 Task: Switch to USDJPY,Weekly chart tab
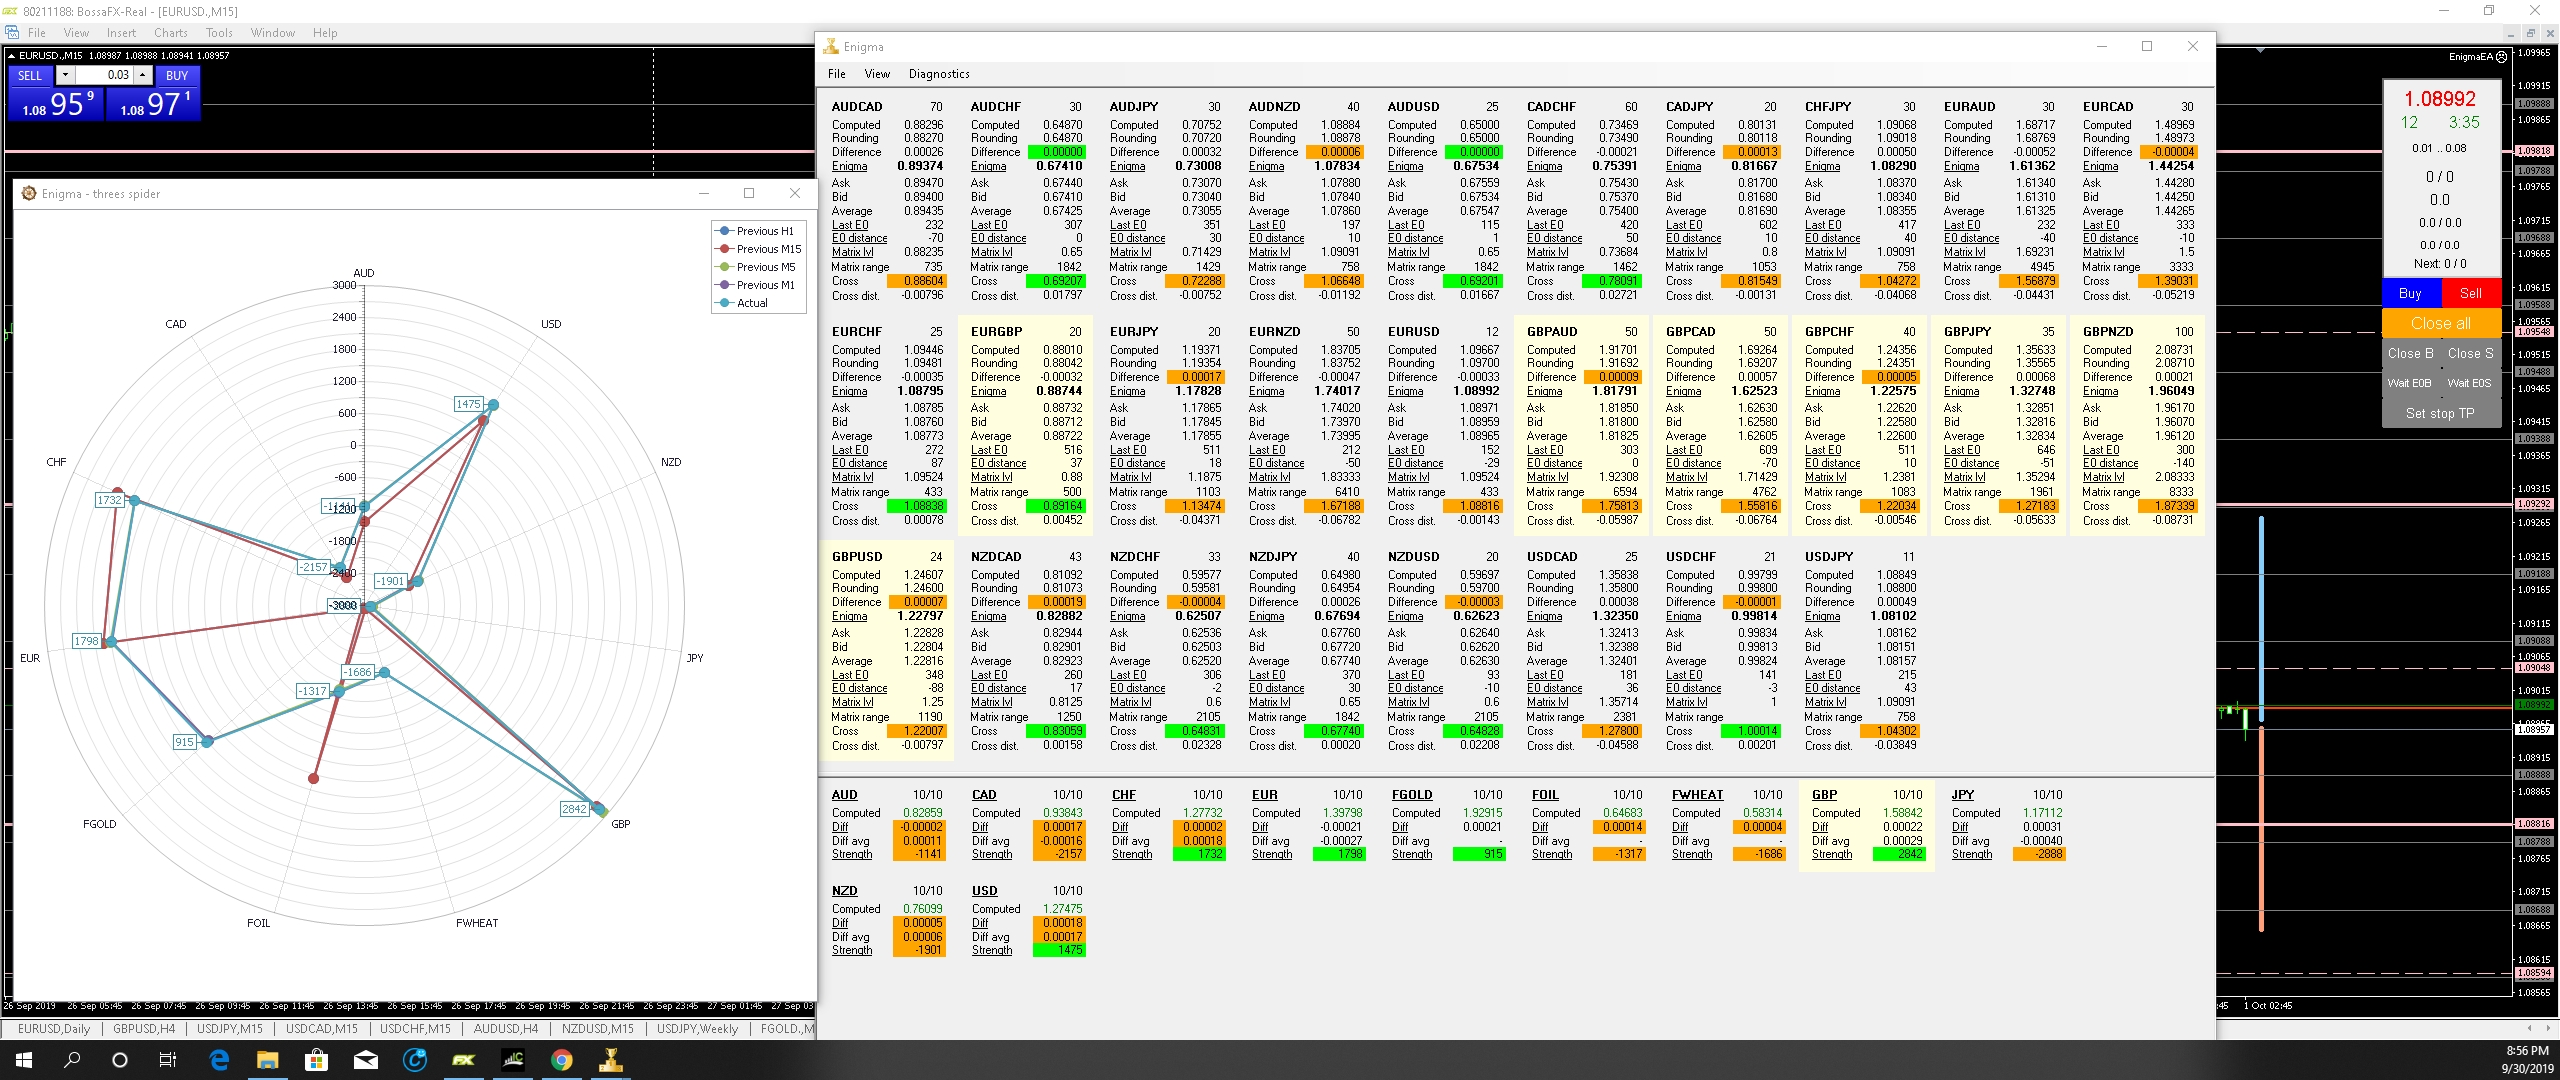tap(697, 1028)
